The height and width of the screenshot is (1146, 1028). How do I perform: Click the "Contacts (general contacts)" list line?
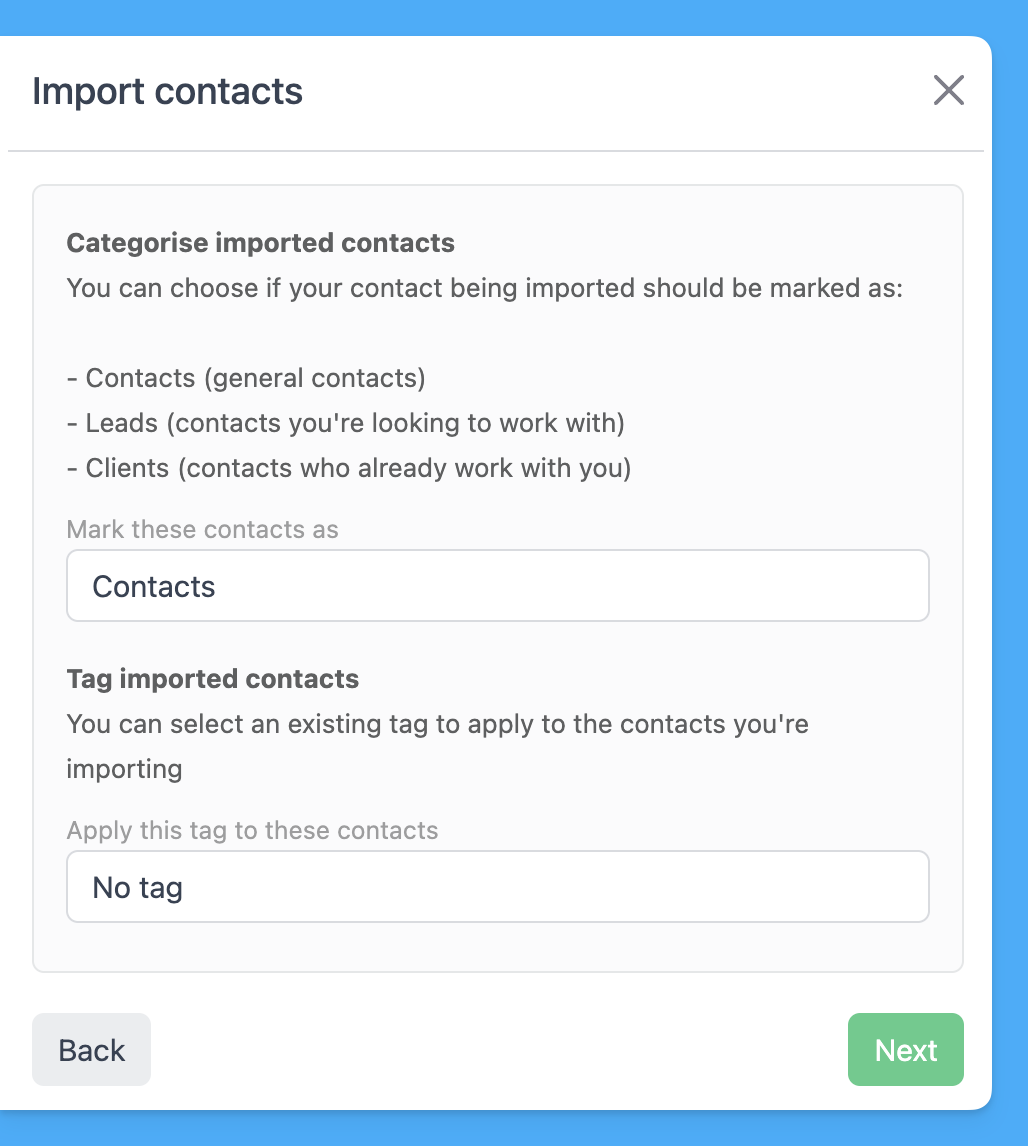[x=246, y=378]
